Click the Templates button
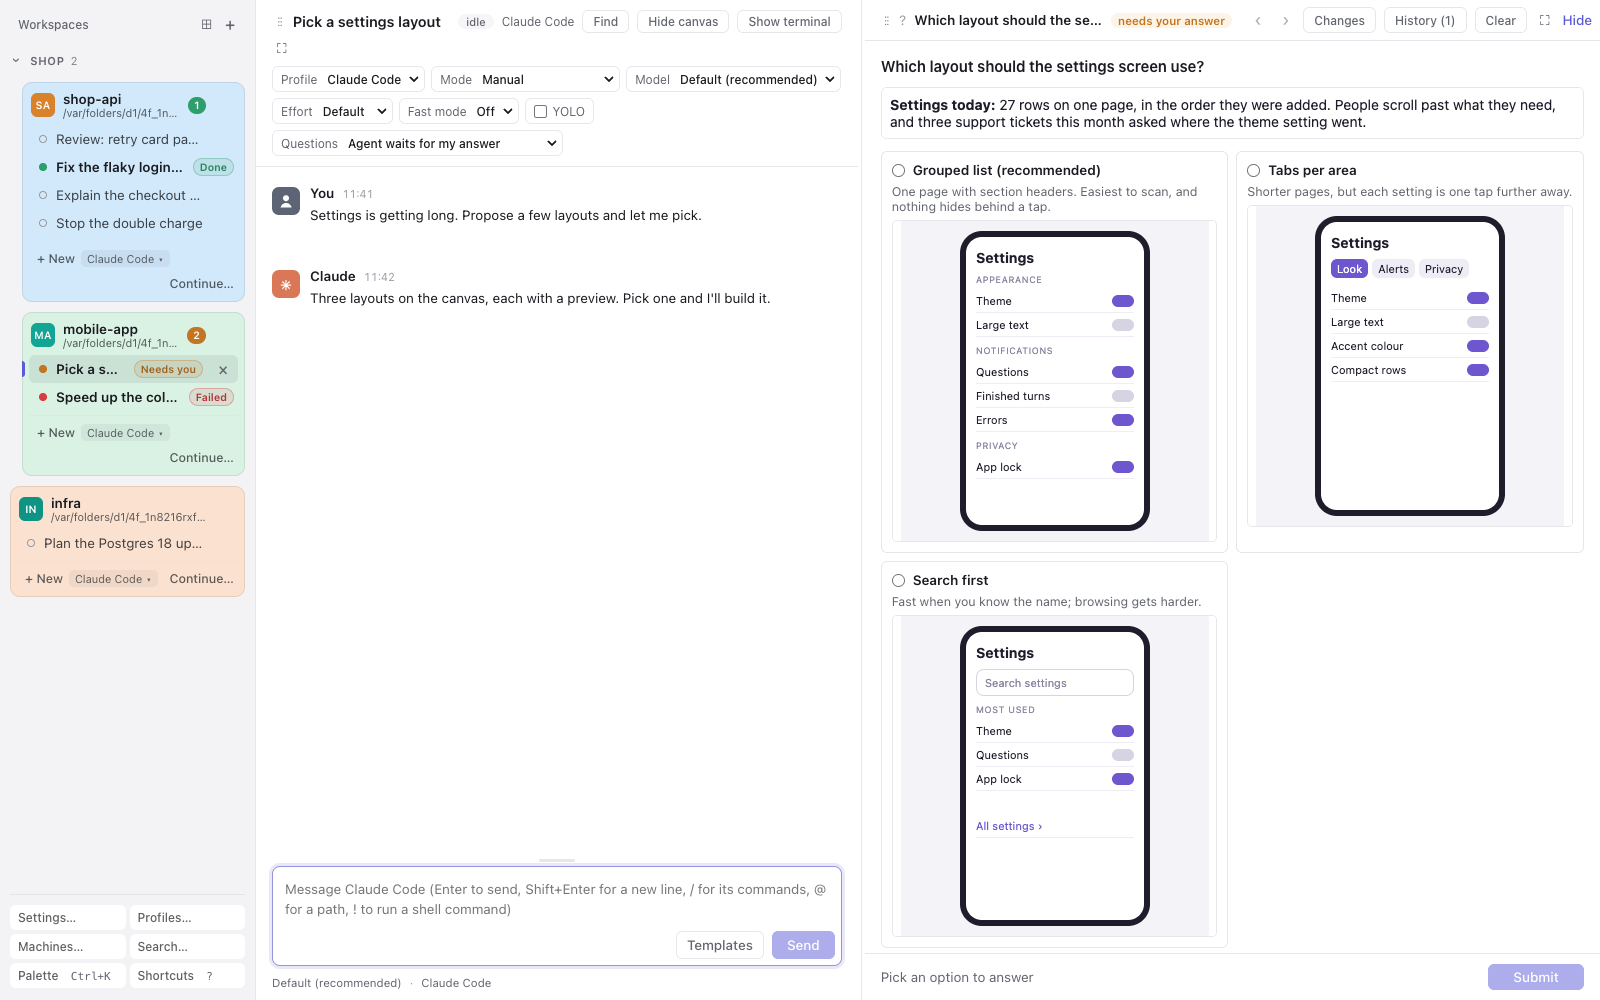1600x1000 pixels. coord(720,946)
